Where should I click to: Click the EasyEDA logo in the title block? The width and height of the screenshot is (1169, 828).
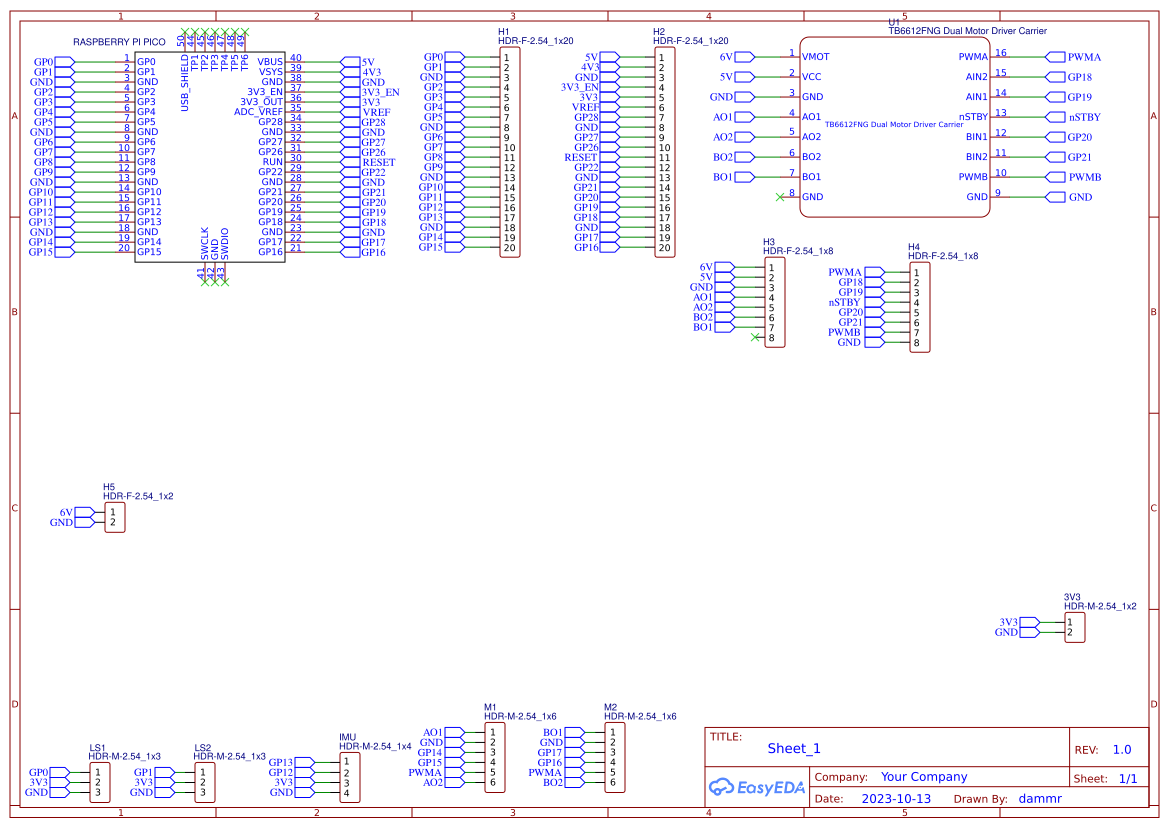click(755, 787)
